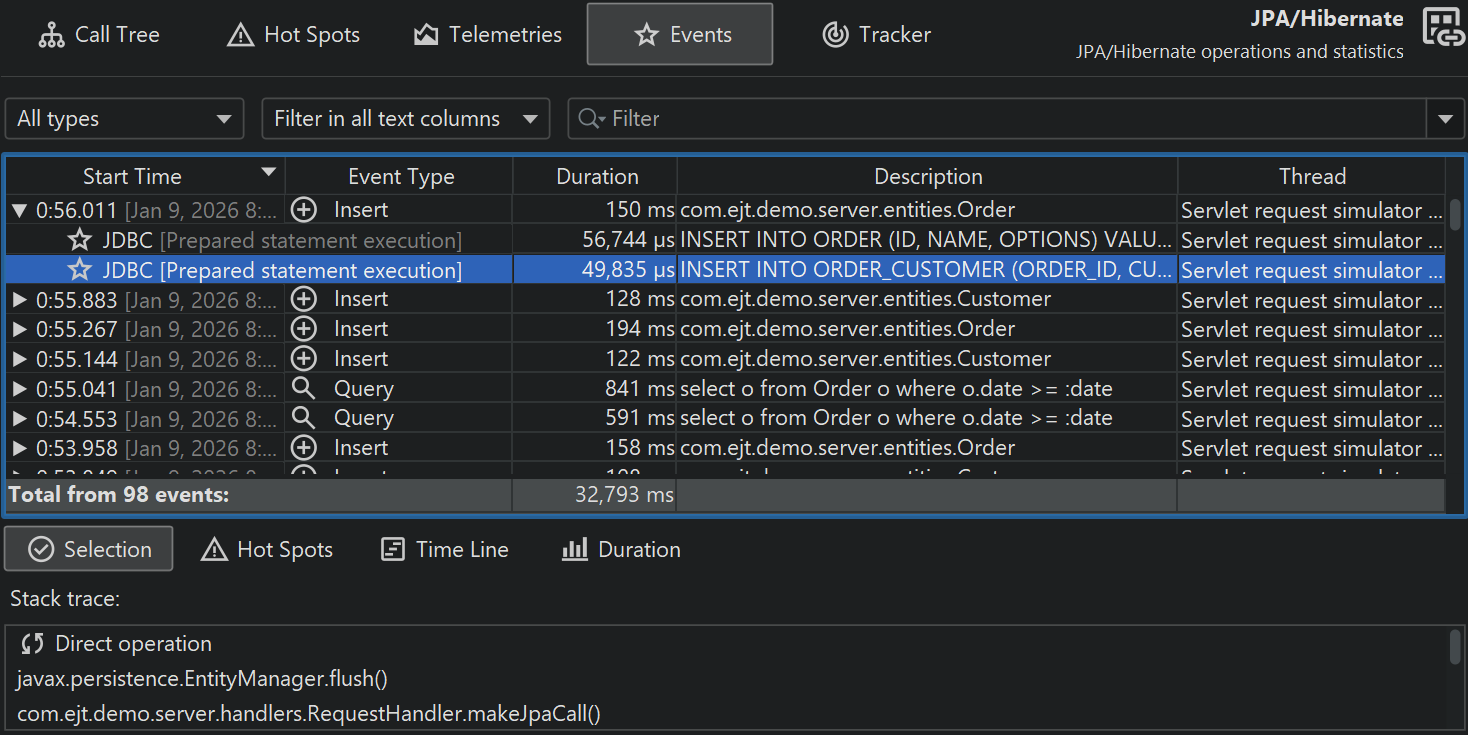
Task: Click the Query magnifier icon at 0:55.041
Action: tap(303, 389)
